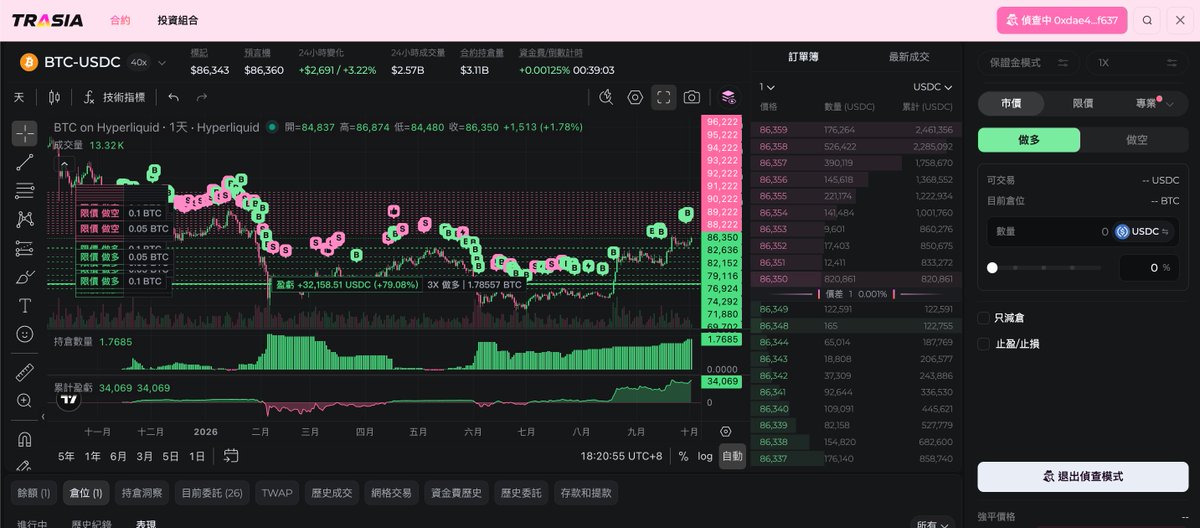The height and width of the screenshot is (528, 1200).
Task: Open the TWAP tab
Action: 277,492
